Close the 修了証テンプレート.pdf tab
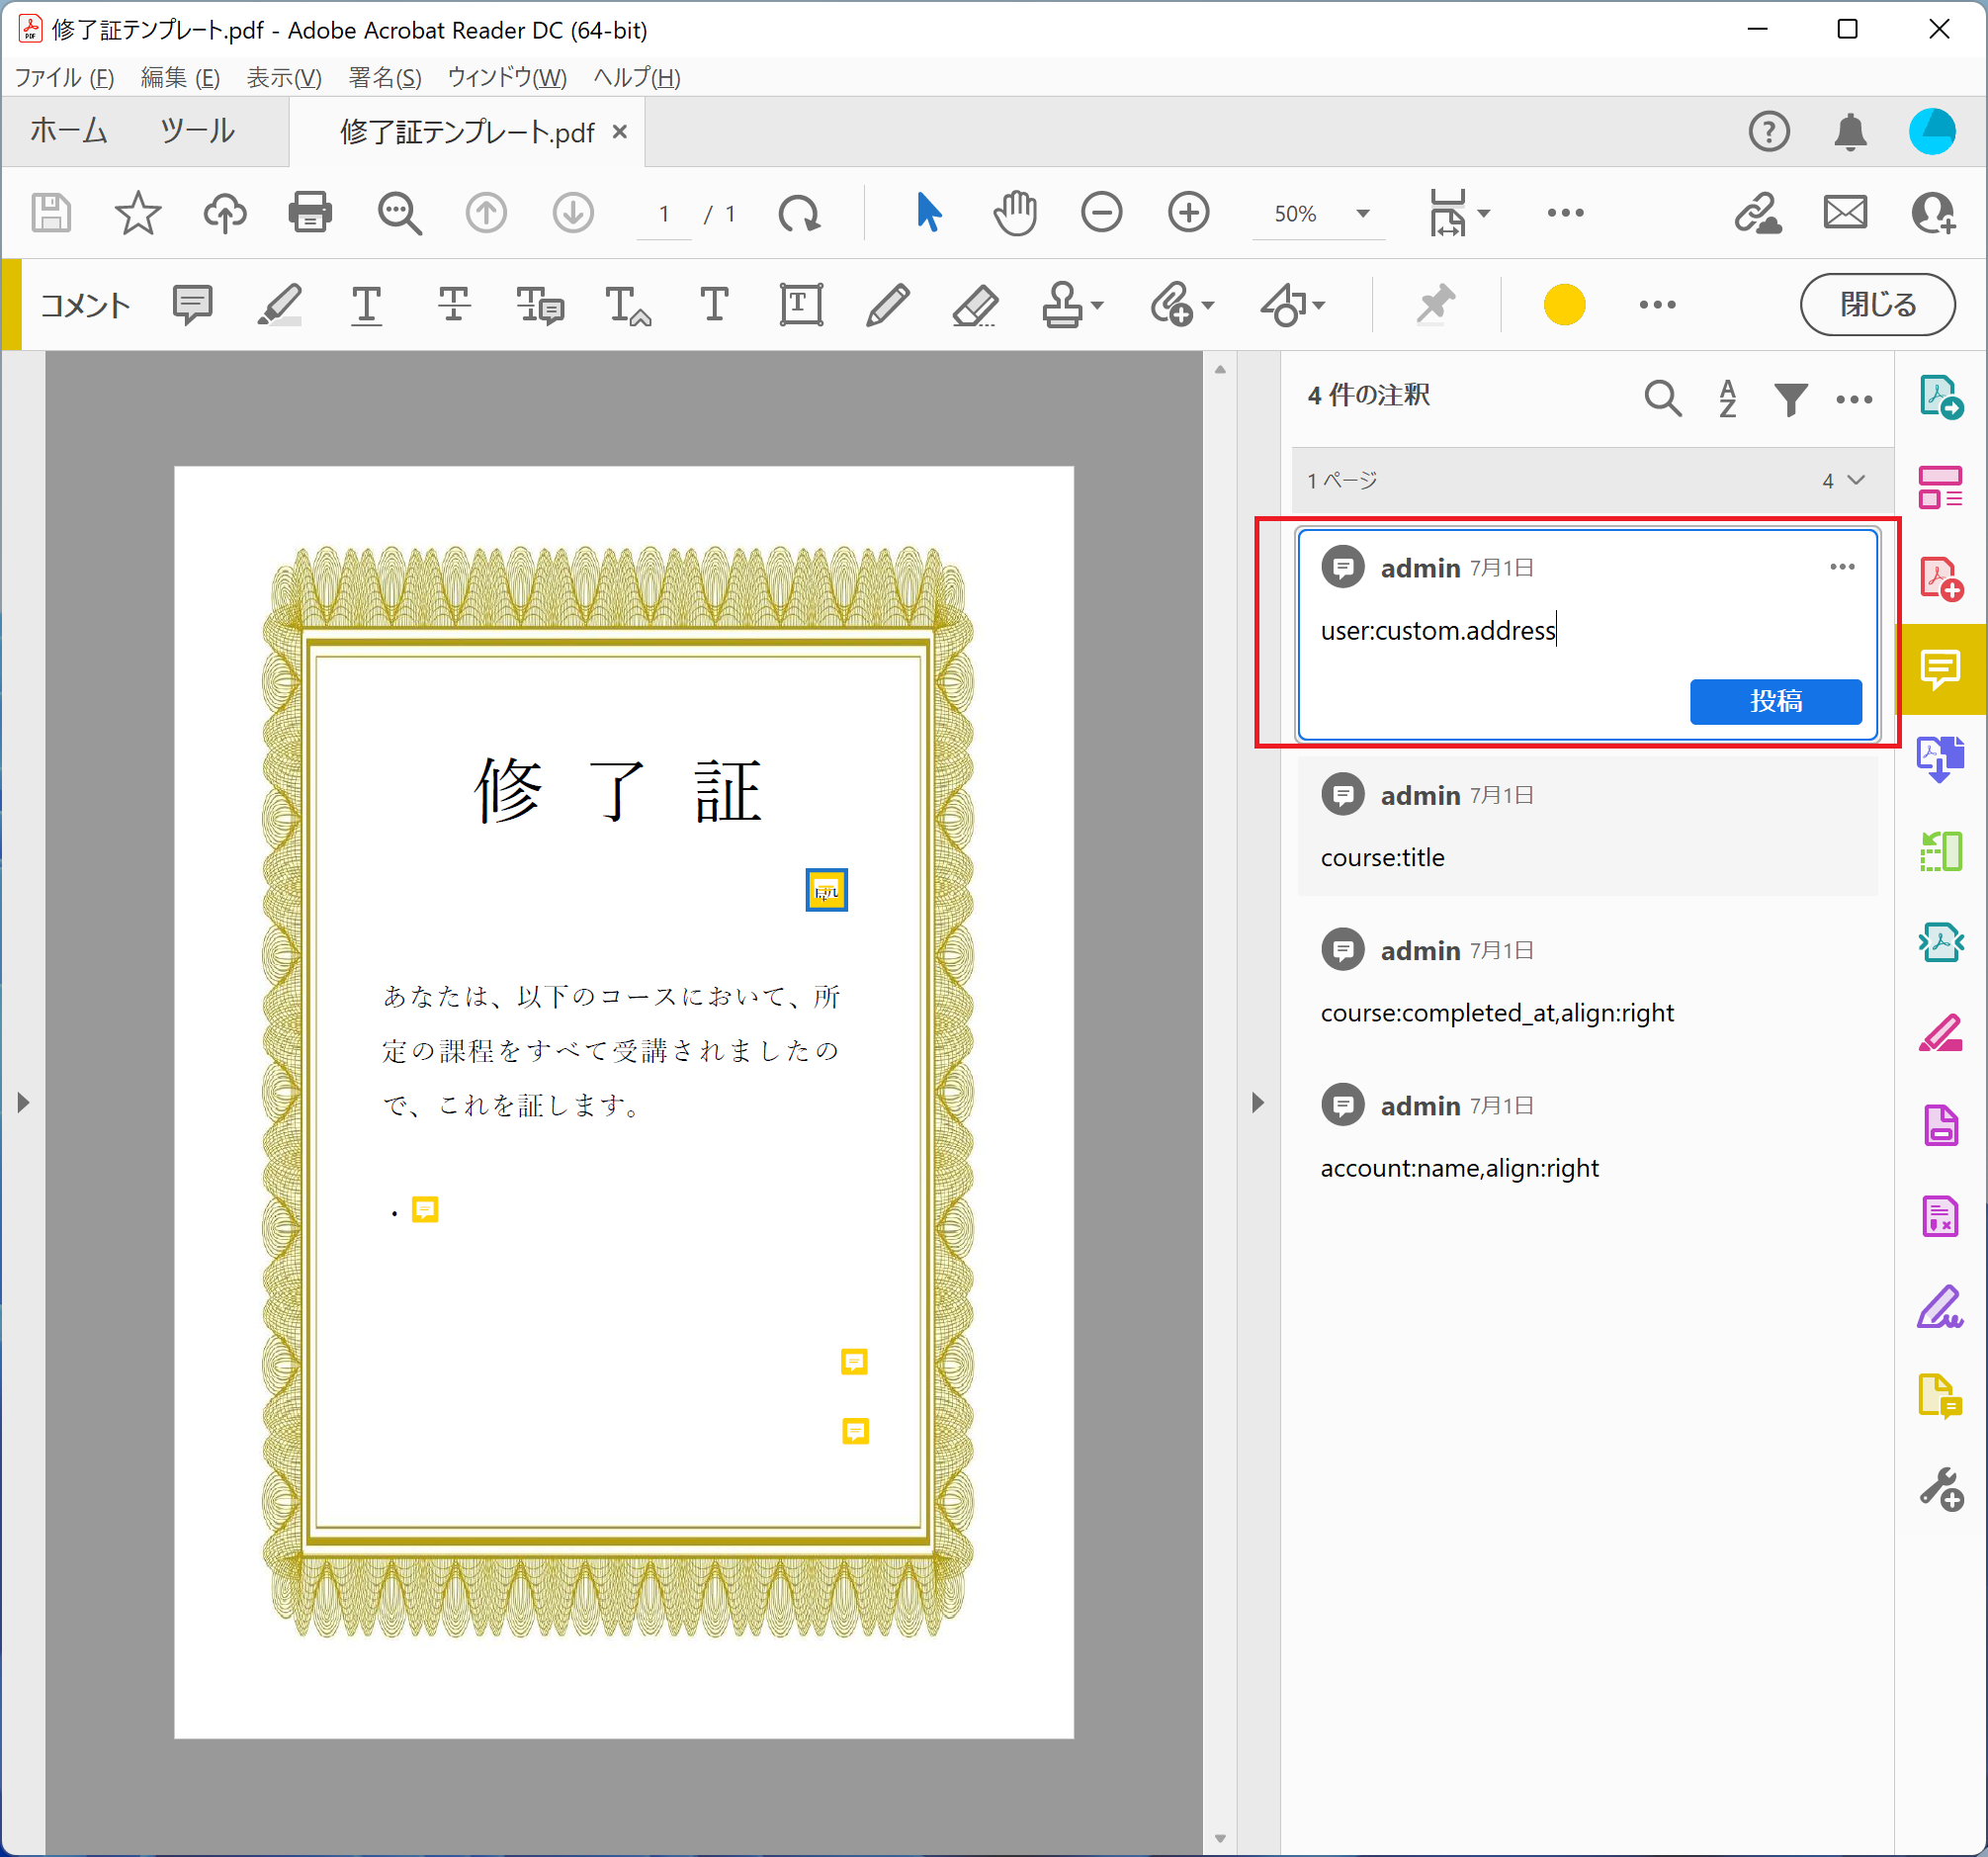Screen dimensions: 1988x1857 (x=620, y=132)
